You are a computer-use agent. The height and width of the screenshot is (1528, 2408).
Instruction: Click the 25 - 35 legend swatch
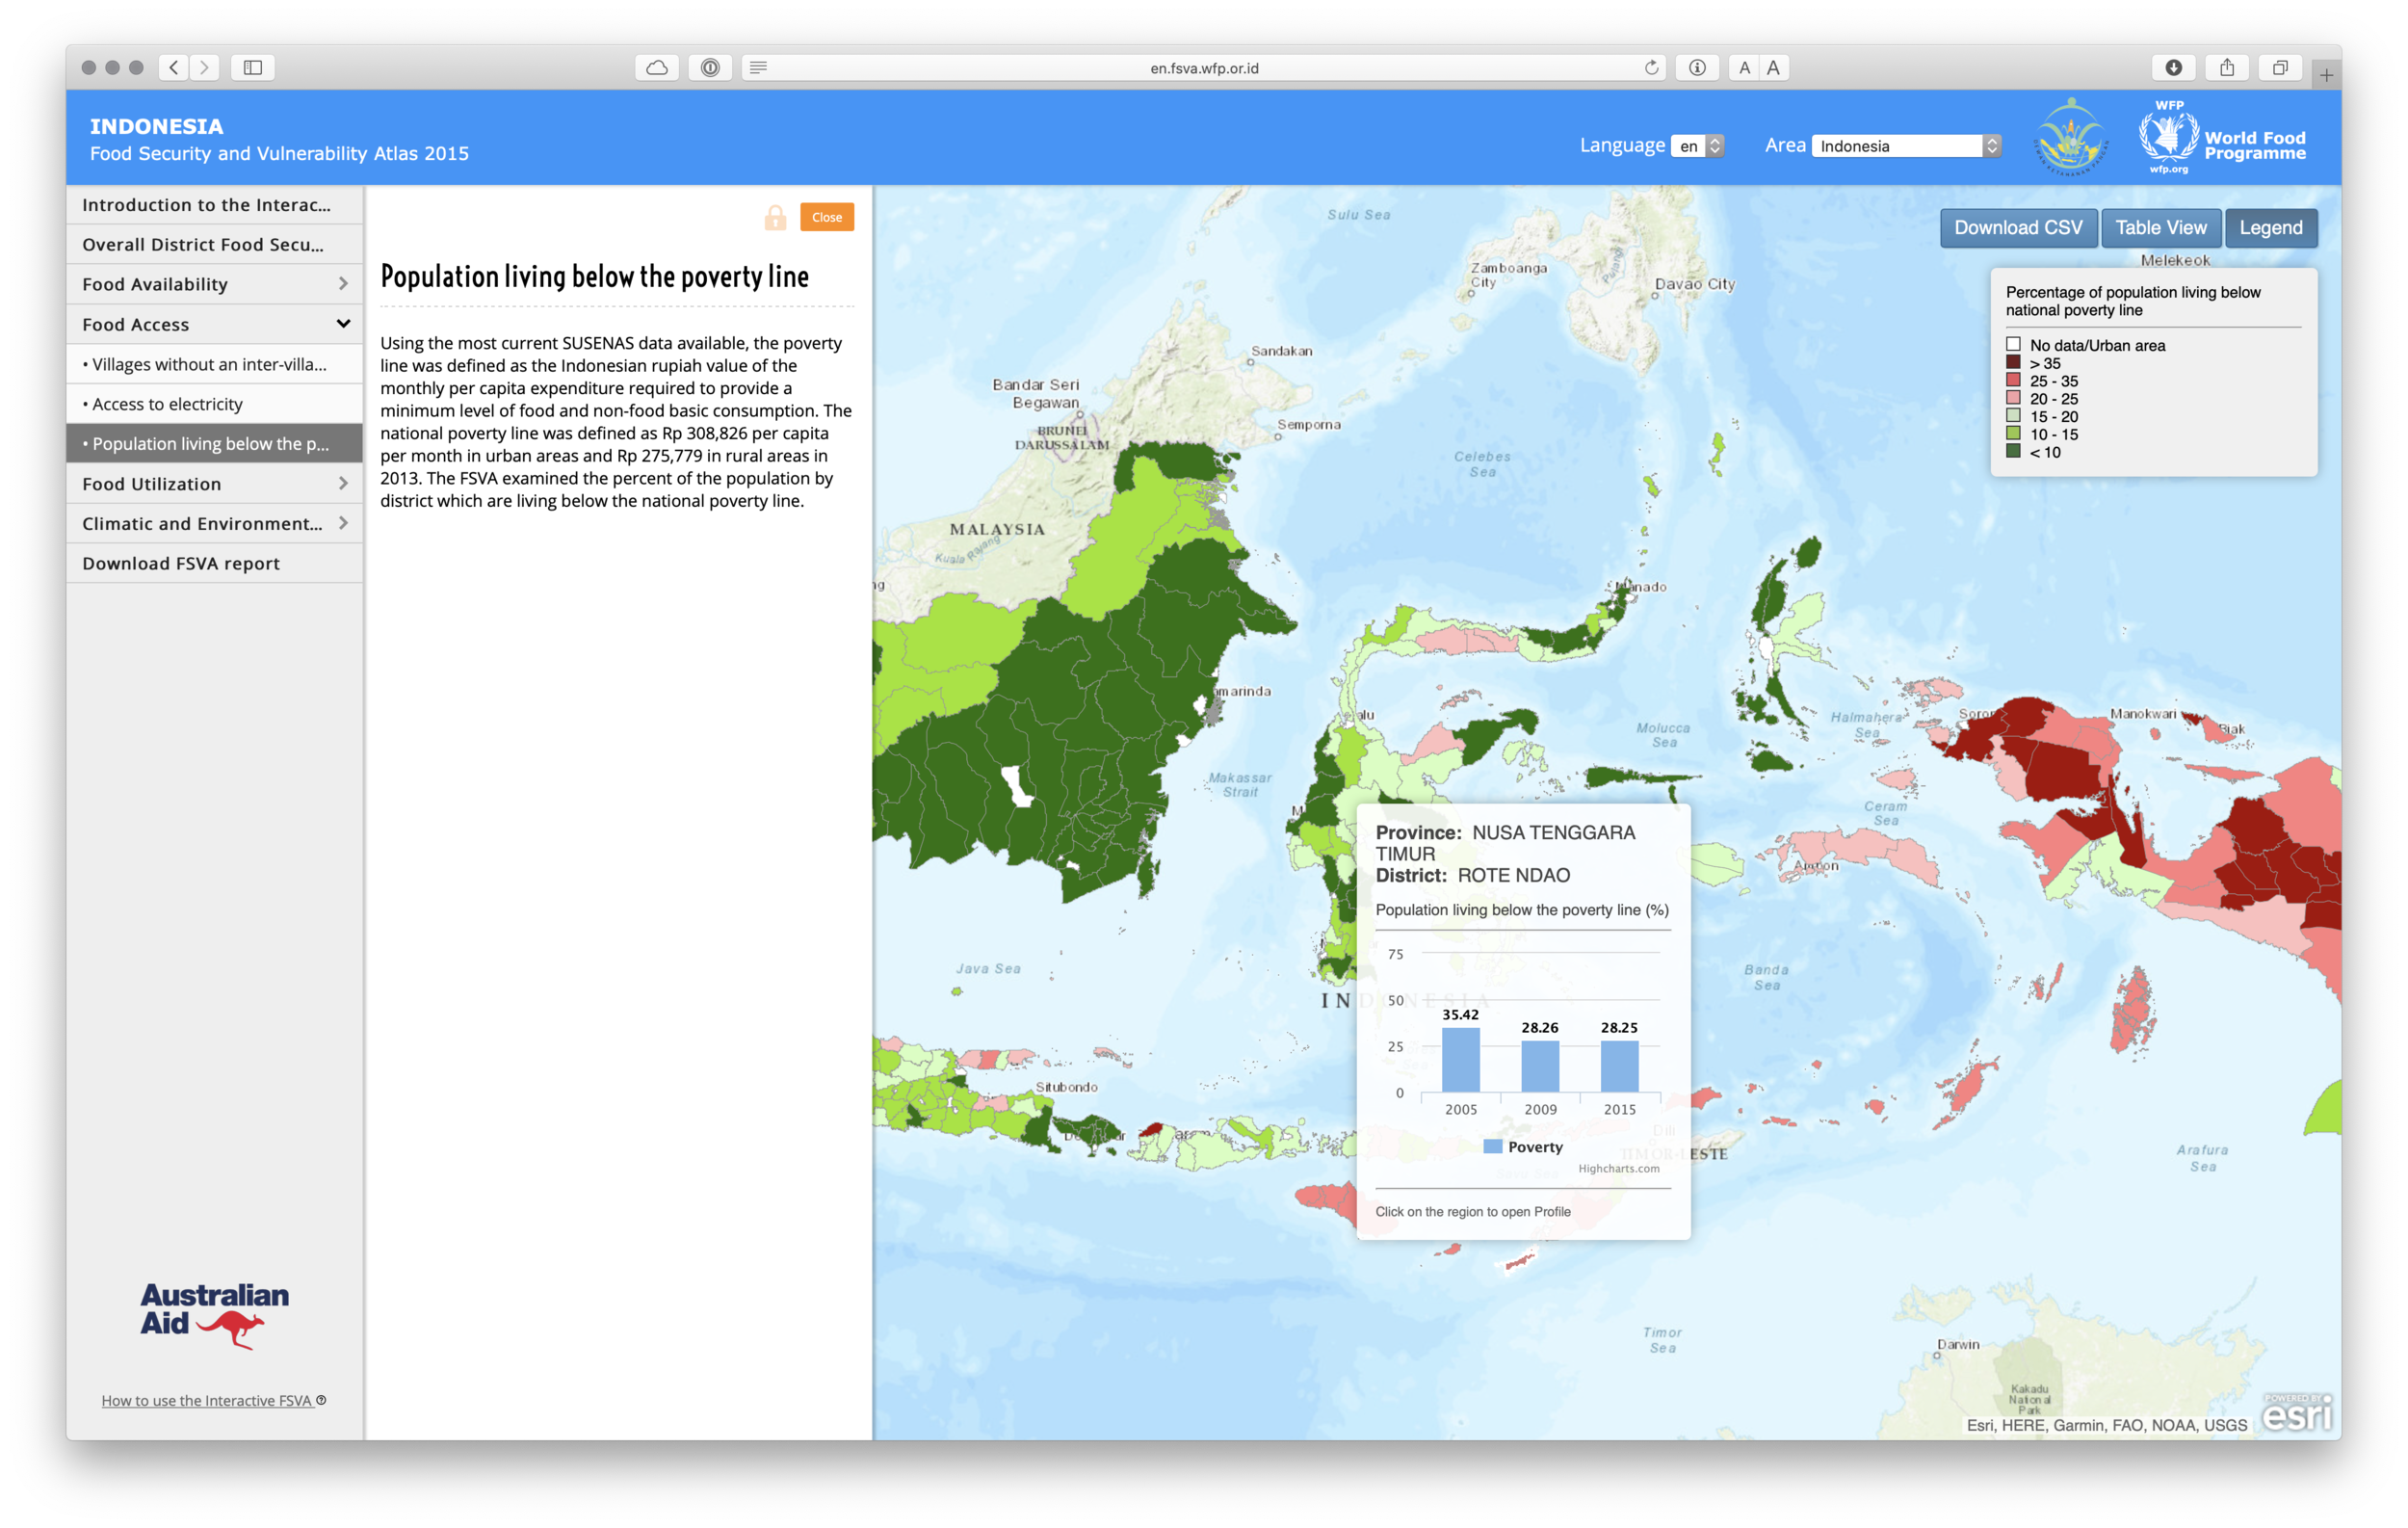[x=2013, y=381]
